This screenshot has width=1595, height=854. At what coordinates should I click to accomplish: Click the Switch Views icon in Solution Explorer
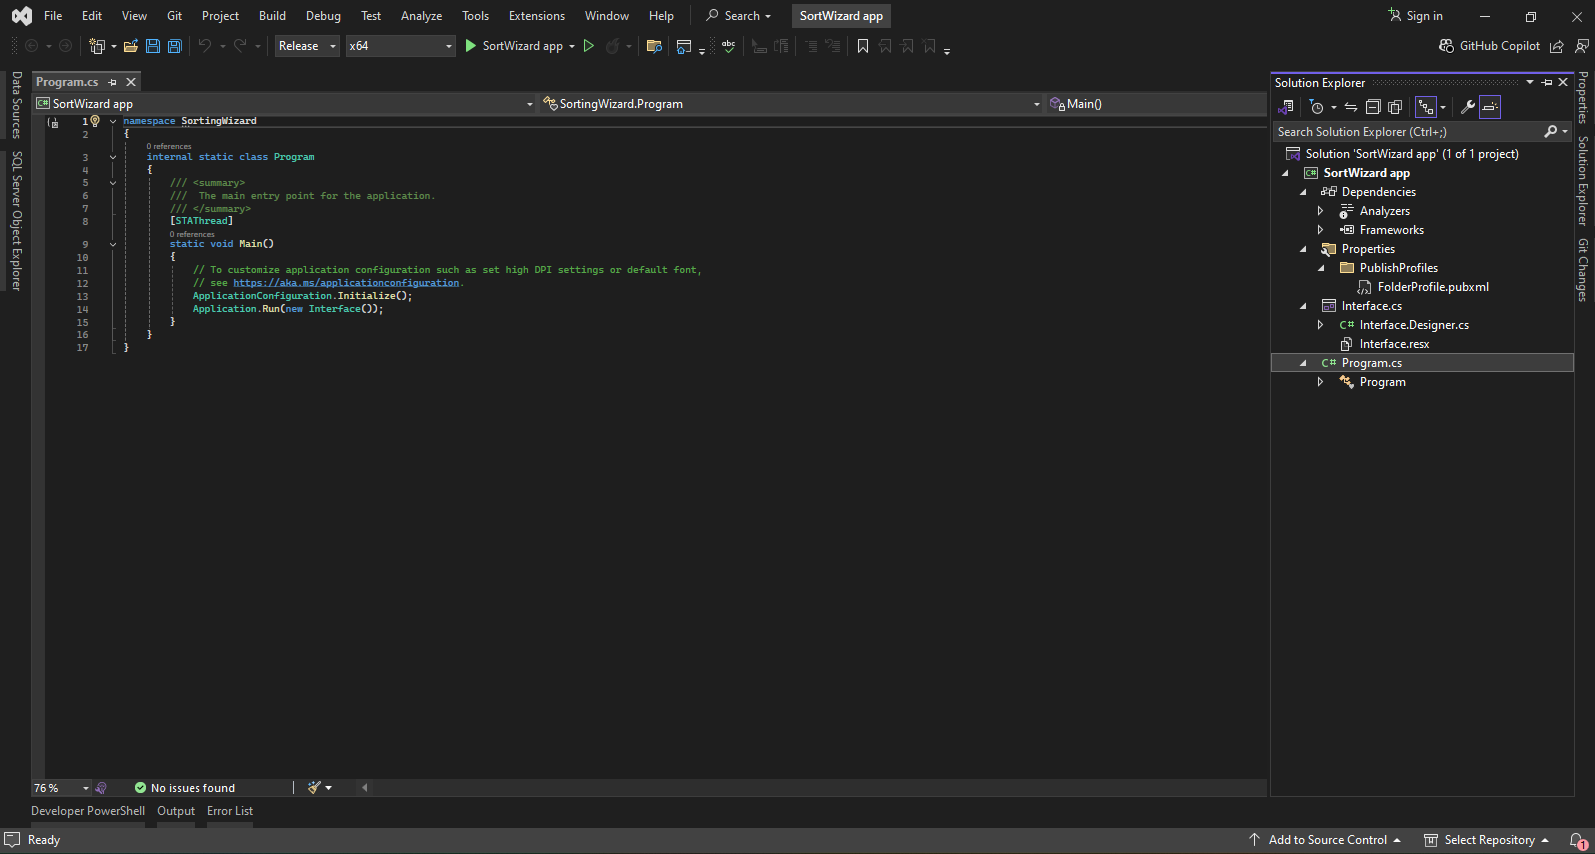click(1286, 107)
